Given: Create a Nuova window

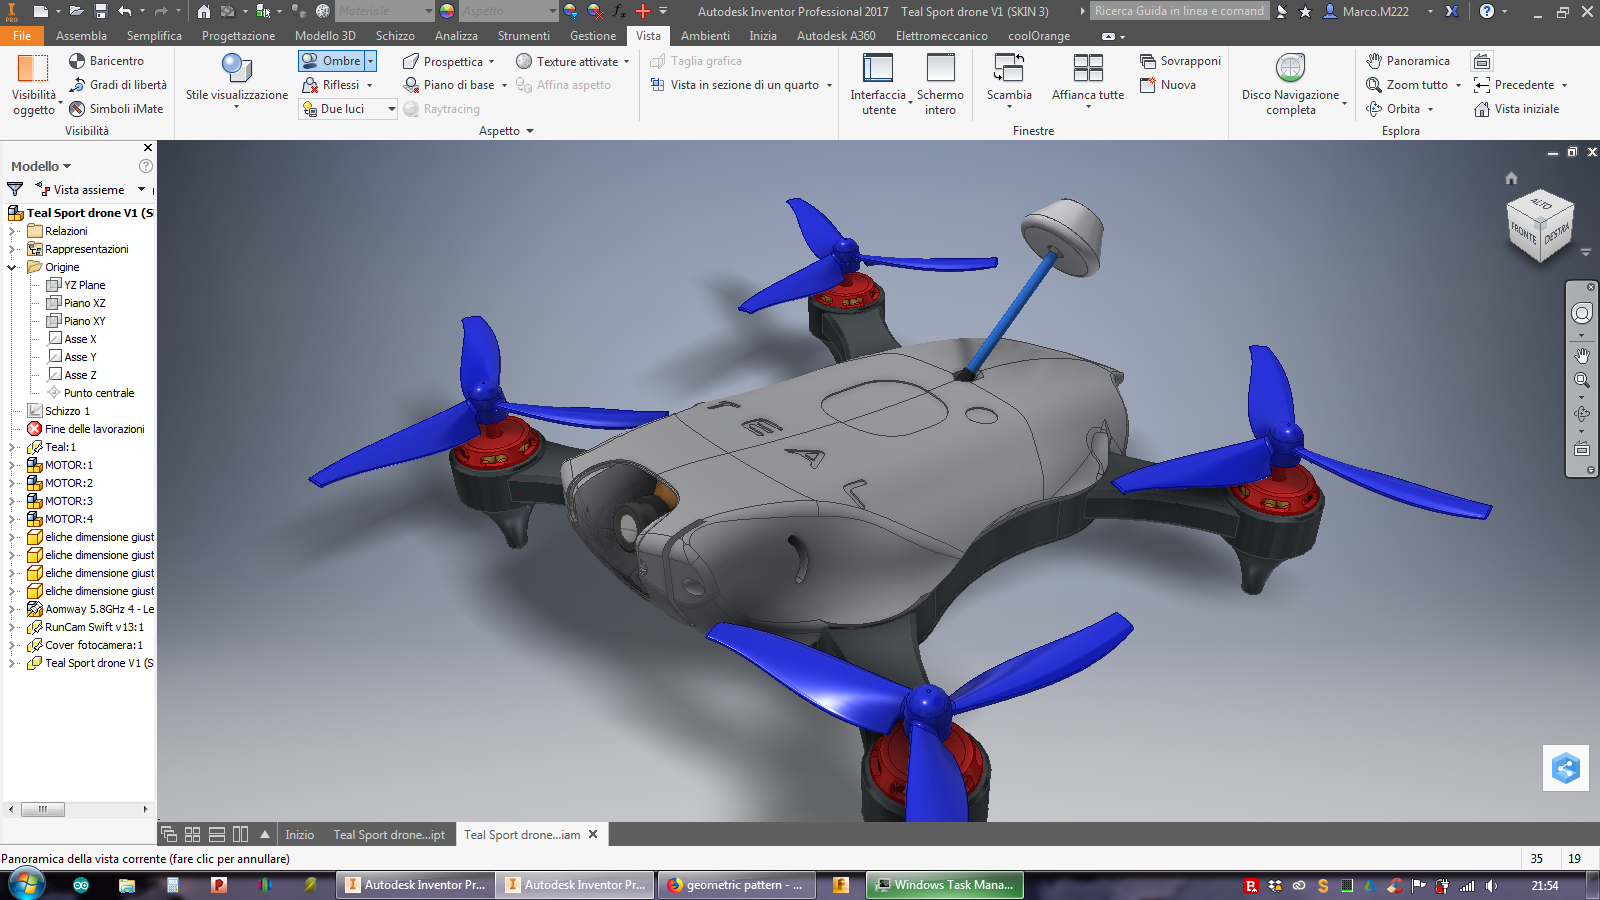Looking at the screenshot, I should pos(1168,85).
